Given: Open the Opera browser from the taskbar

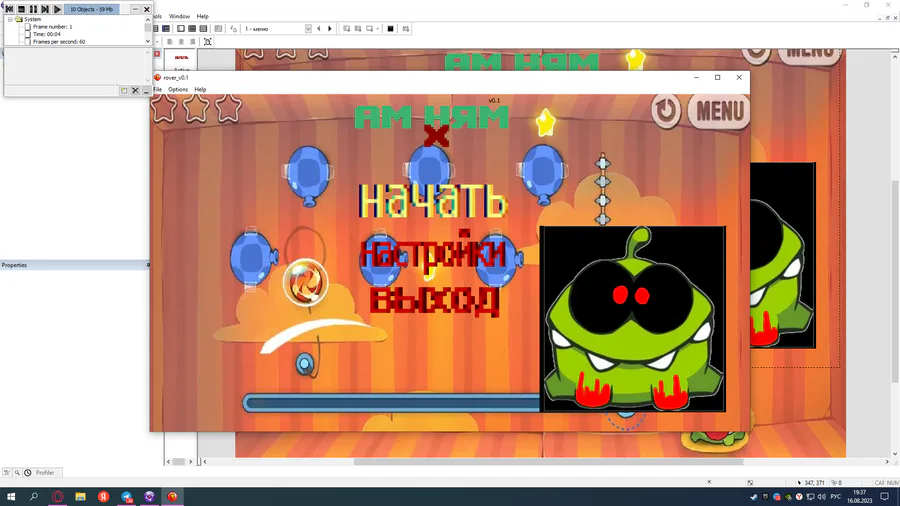Looking at the screenshot, I should (57, 496).
